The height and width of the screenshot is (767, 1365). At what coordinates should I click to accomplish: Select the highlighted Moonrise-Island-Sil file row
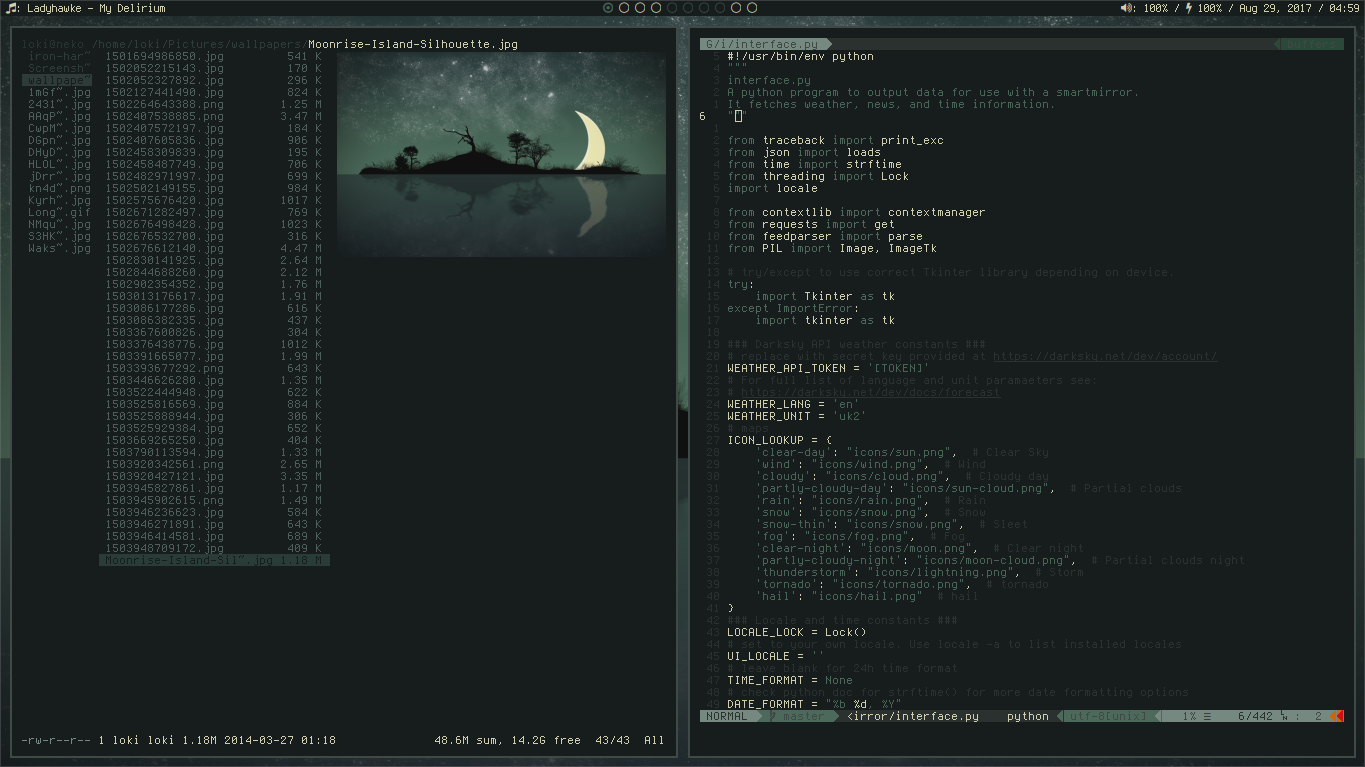(214, 560)
